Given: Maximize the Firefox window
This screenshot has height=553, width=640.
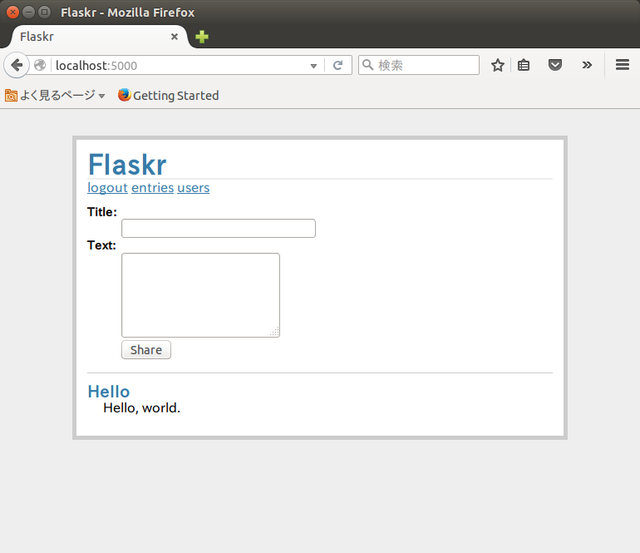Looking at the screenshot, I should pyautogui.click(x=44, y=12).
